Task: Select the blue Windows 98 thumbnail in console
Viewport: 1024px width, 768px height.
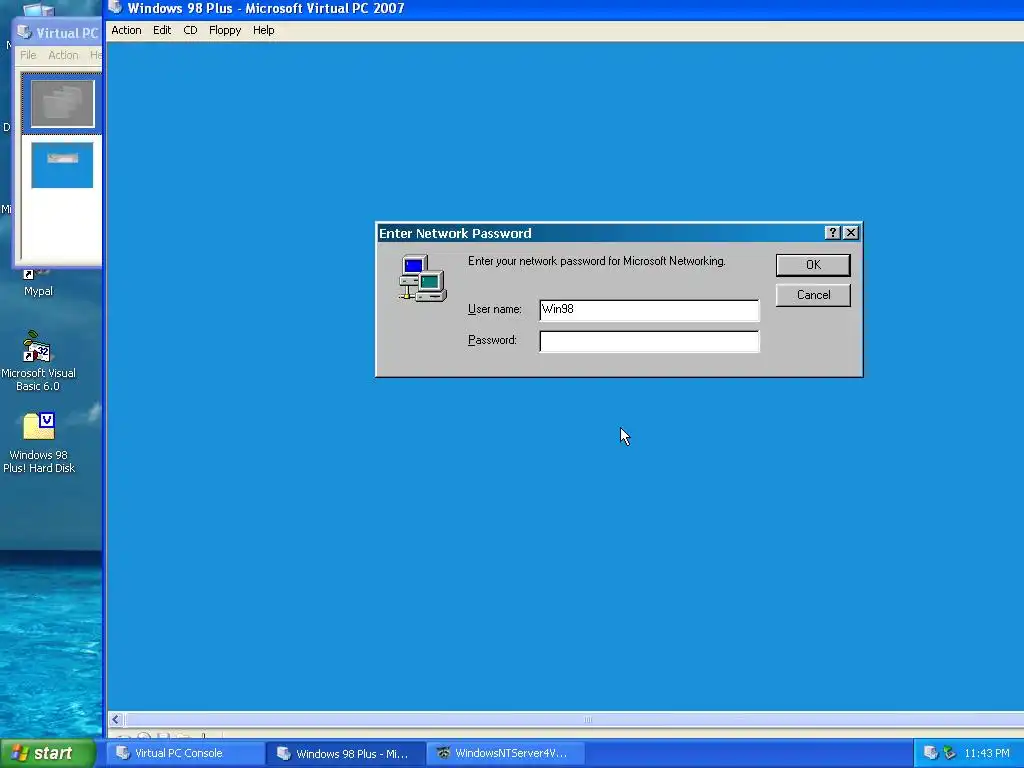Action: point(62,165)
